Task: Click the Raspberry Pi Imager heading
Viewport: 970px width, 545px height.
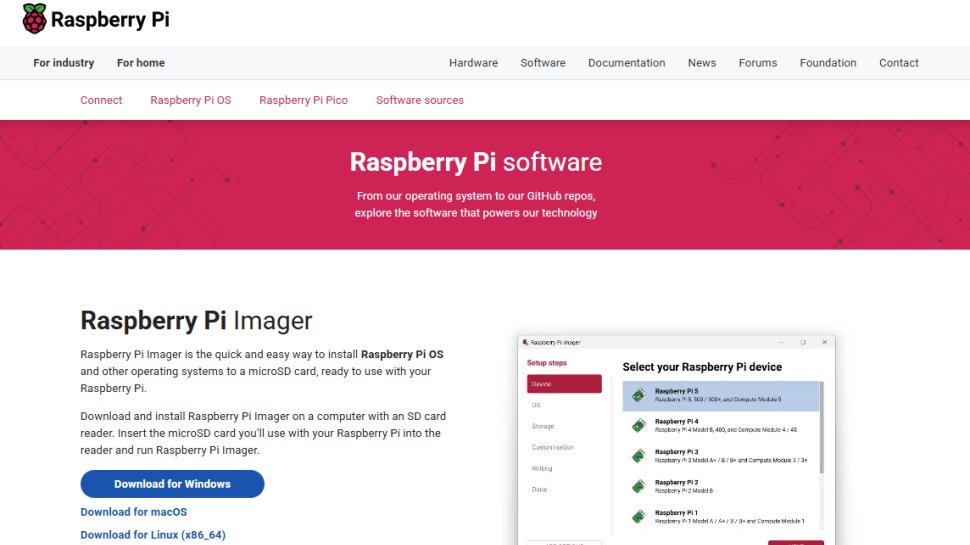Action: coord(196,320)
